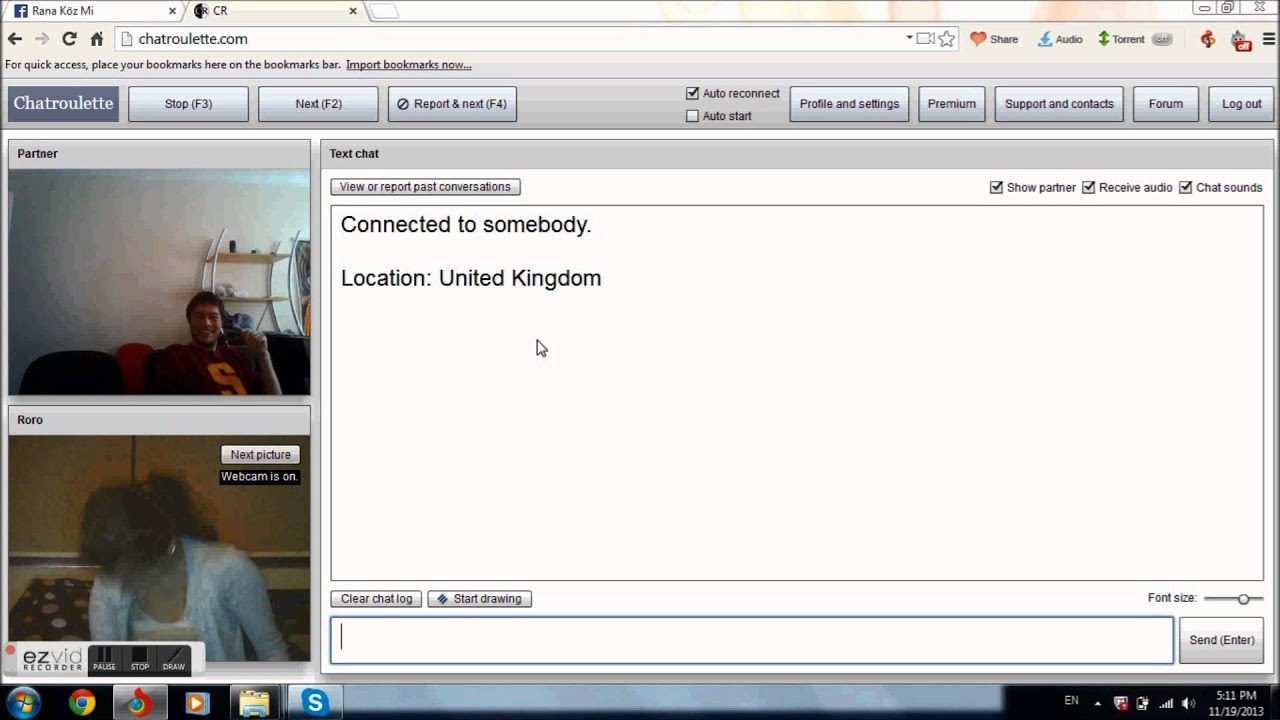Expand the address bar dropdown arrow
This screenshot has width=1280, height=720.
point(909,38)
